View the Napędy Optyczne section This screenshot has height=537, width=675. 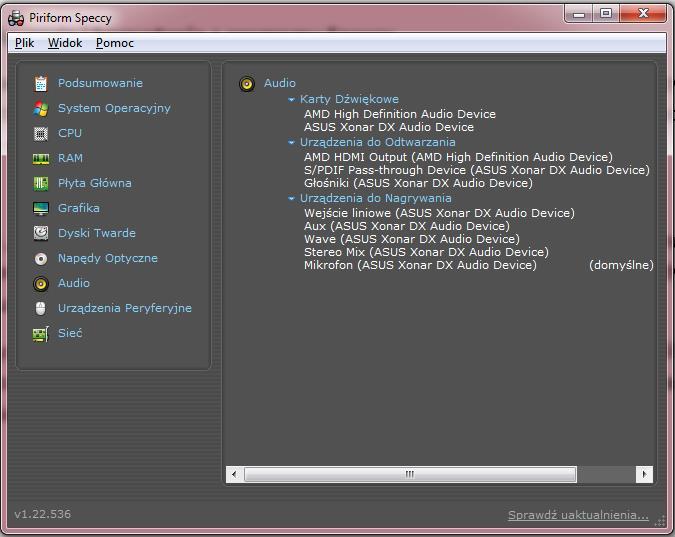108,258
